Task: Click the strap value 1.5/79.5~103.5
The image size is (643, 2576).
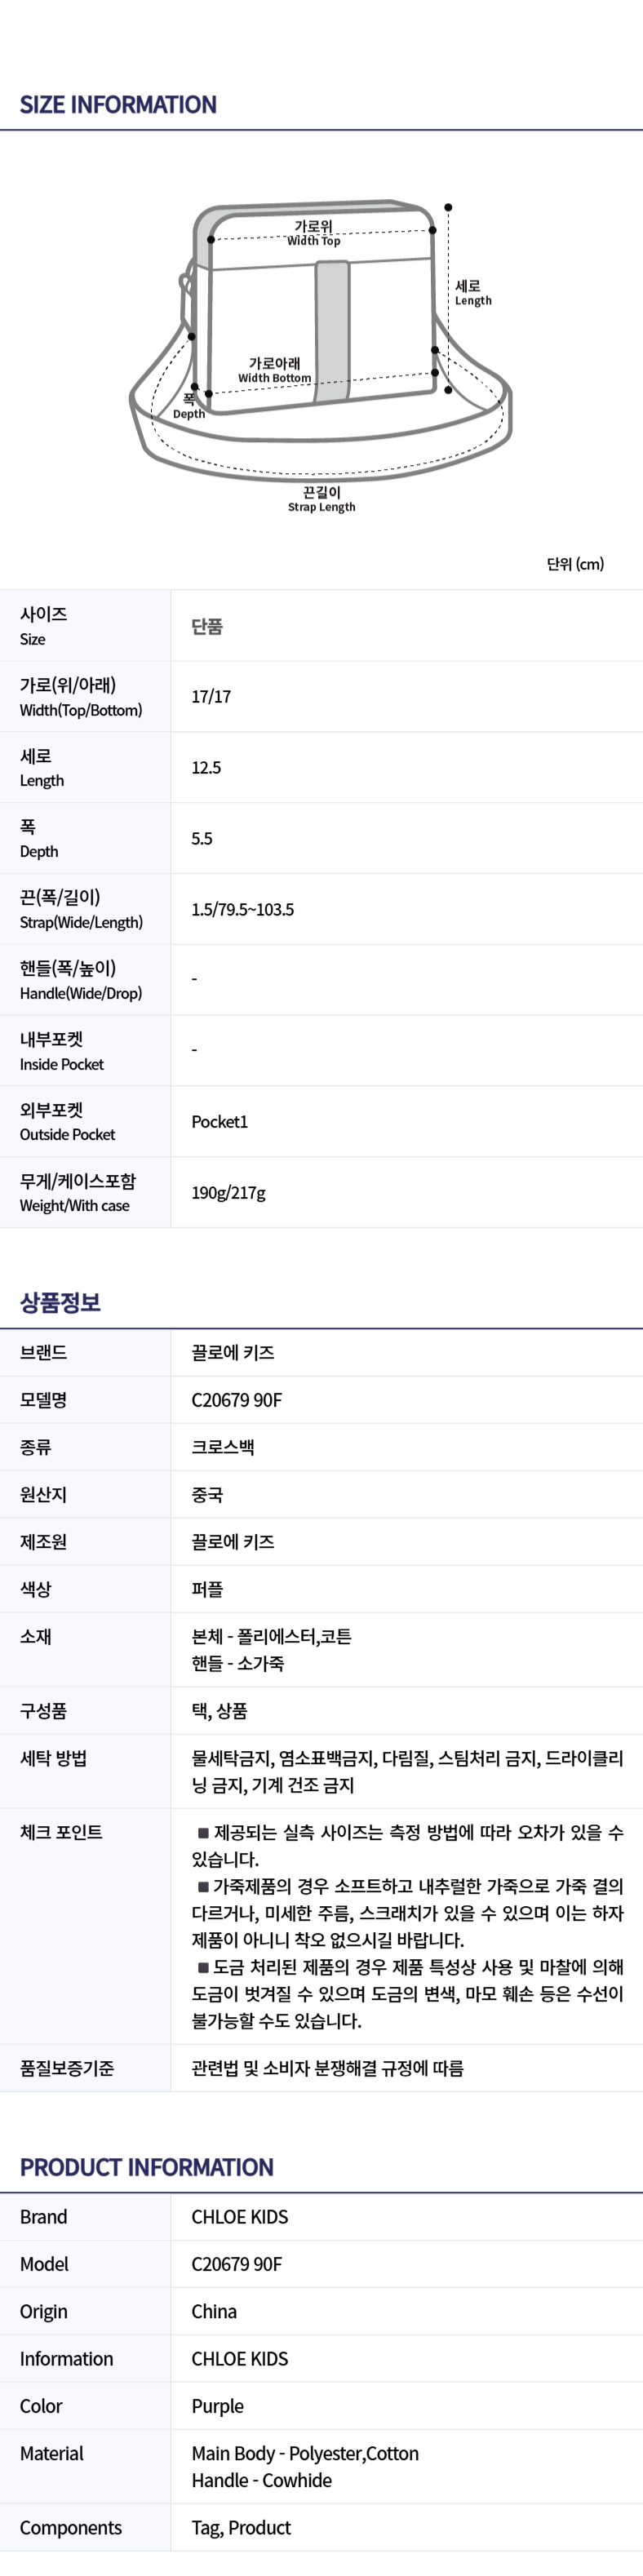Action: pos(242,910)
